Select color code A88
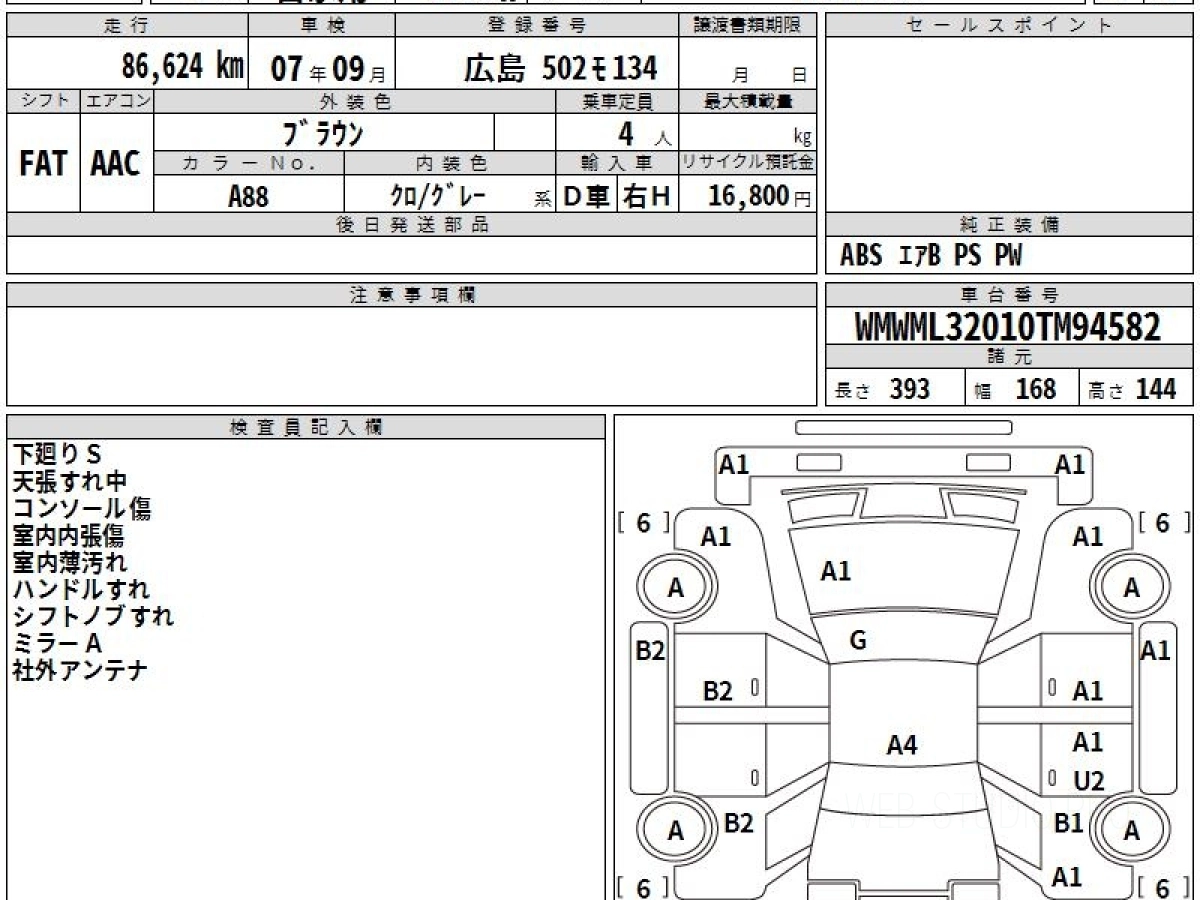1200x900 pixels. click(x=248, y=196)
